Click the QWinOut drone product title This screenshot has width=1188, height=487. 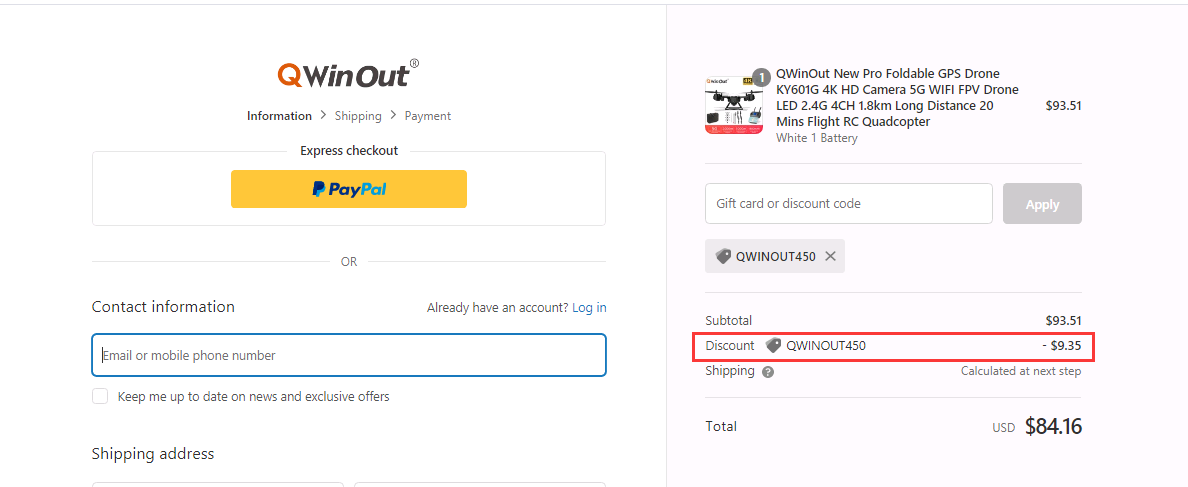pos(896,97)
